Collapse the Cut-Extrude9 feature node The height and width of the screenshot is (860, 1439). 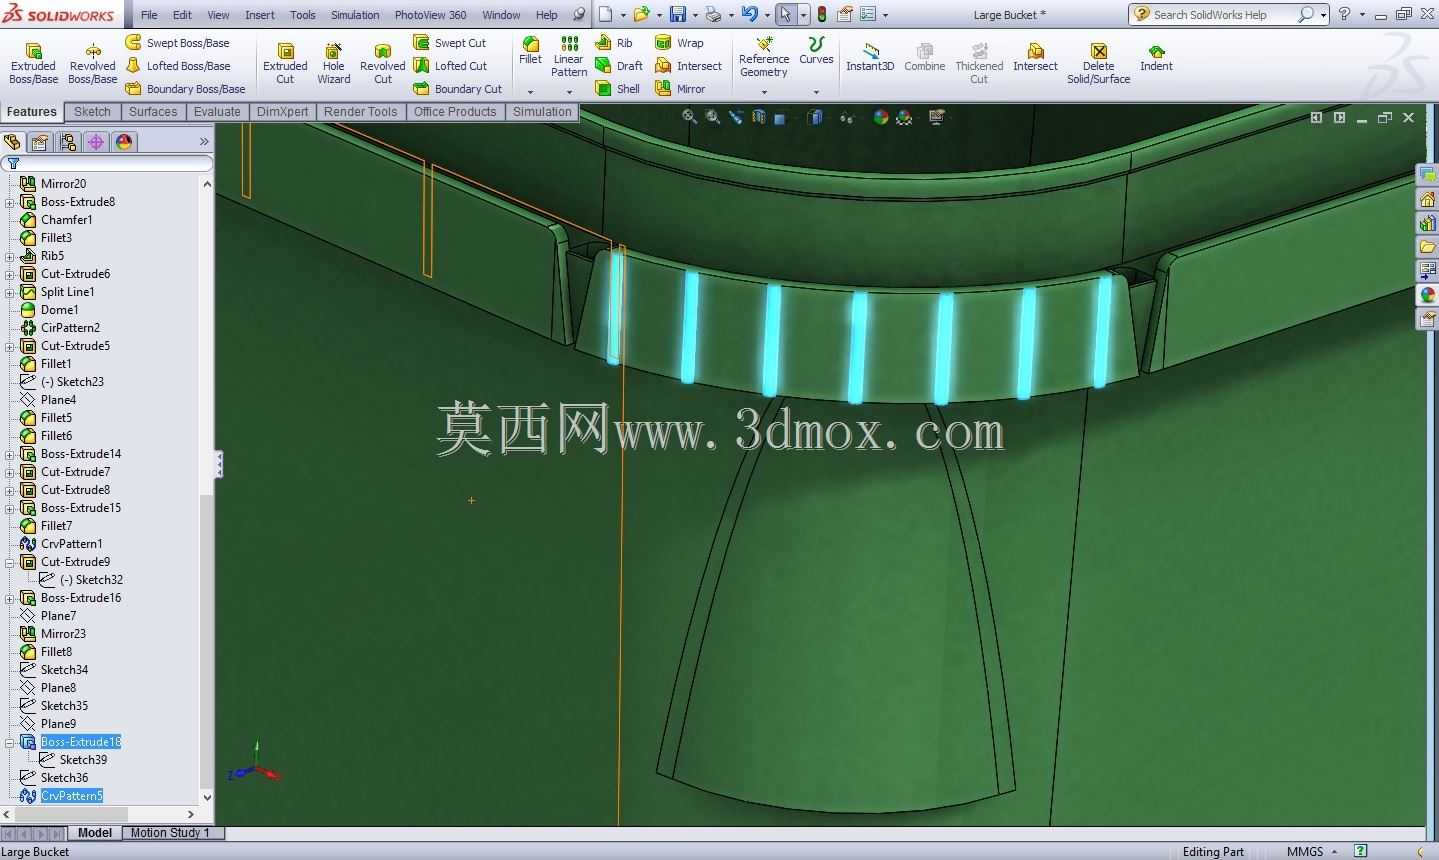point(10,562)
